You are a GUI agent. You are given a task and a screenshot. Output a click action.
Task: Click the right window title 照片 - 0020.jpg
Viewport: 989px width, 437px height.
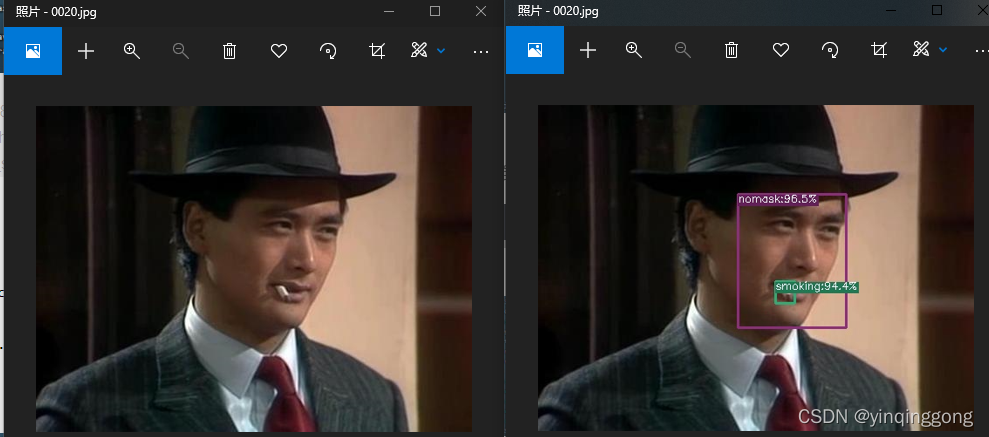[558, 11]
